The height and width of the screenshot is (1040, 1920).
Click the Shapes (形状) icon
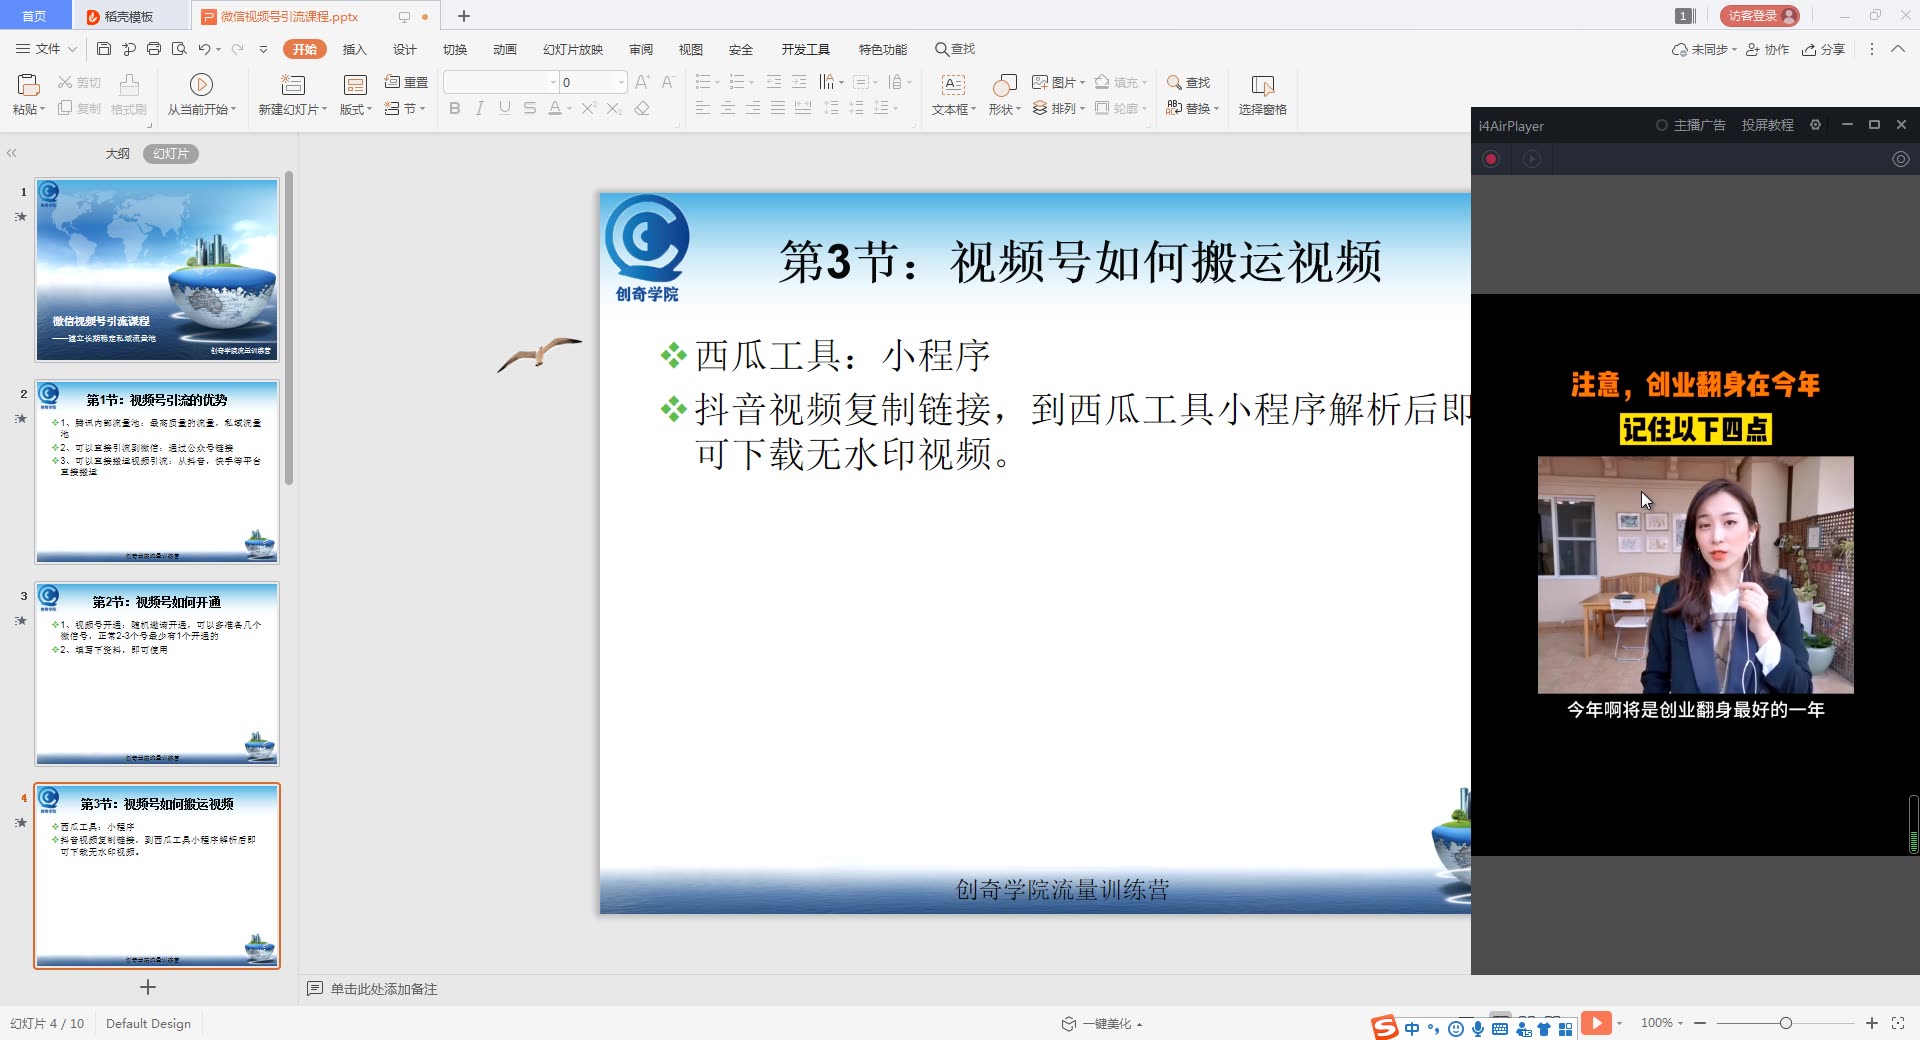coord(1004,84)
